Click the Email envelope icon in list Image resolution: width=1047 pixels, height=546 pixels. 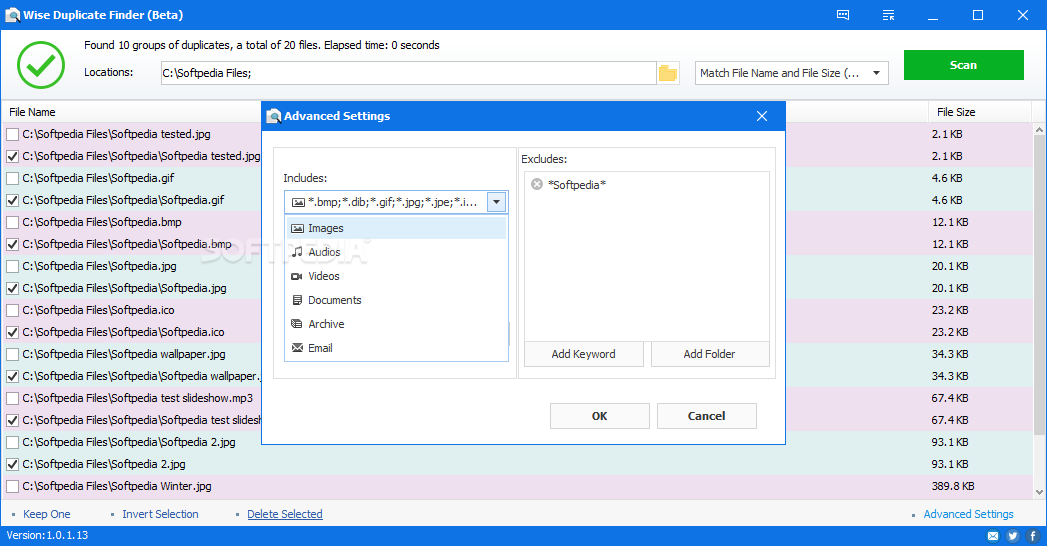point(298,348)
